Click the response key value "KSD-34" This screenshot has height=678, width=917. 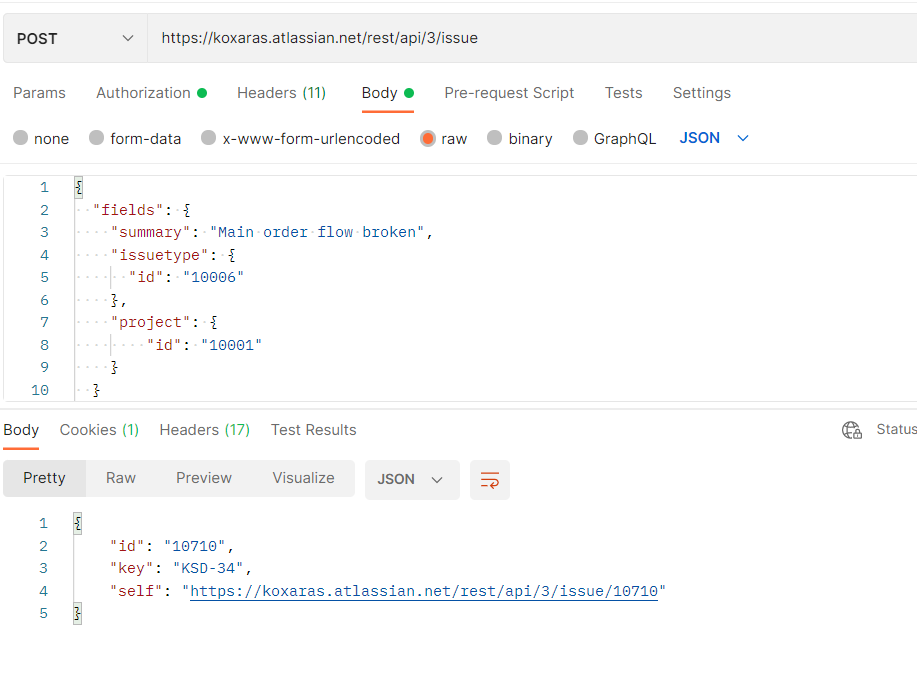click(208, 569)
